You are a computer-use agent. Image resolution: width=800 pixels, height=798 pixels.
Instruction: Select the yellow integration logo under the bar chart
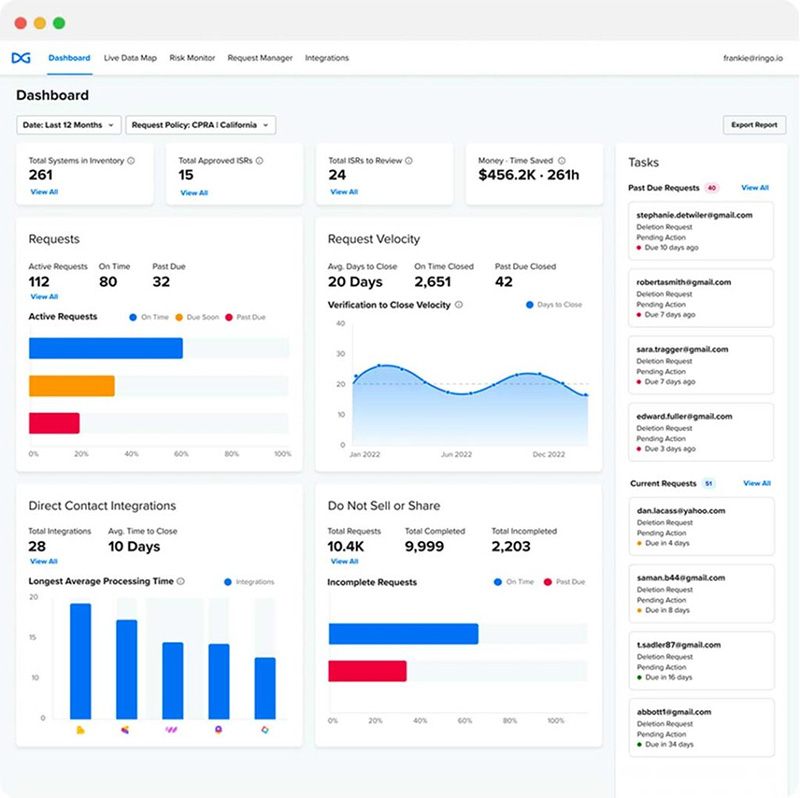click(x=81, y=730)
